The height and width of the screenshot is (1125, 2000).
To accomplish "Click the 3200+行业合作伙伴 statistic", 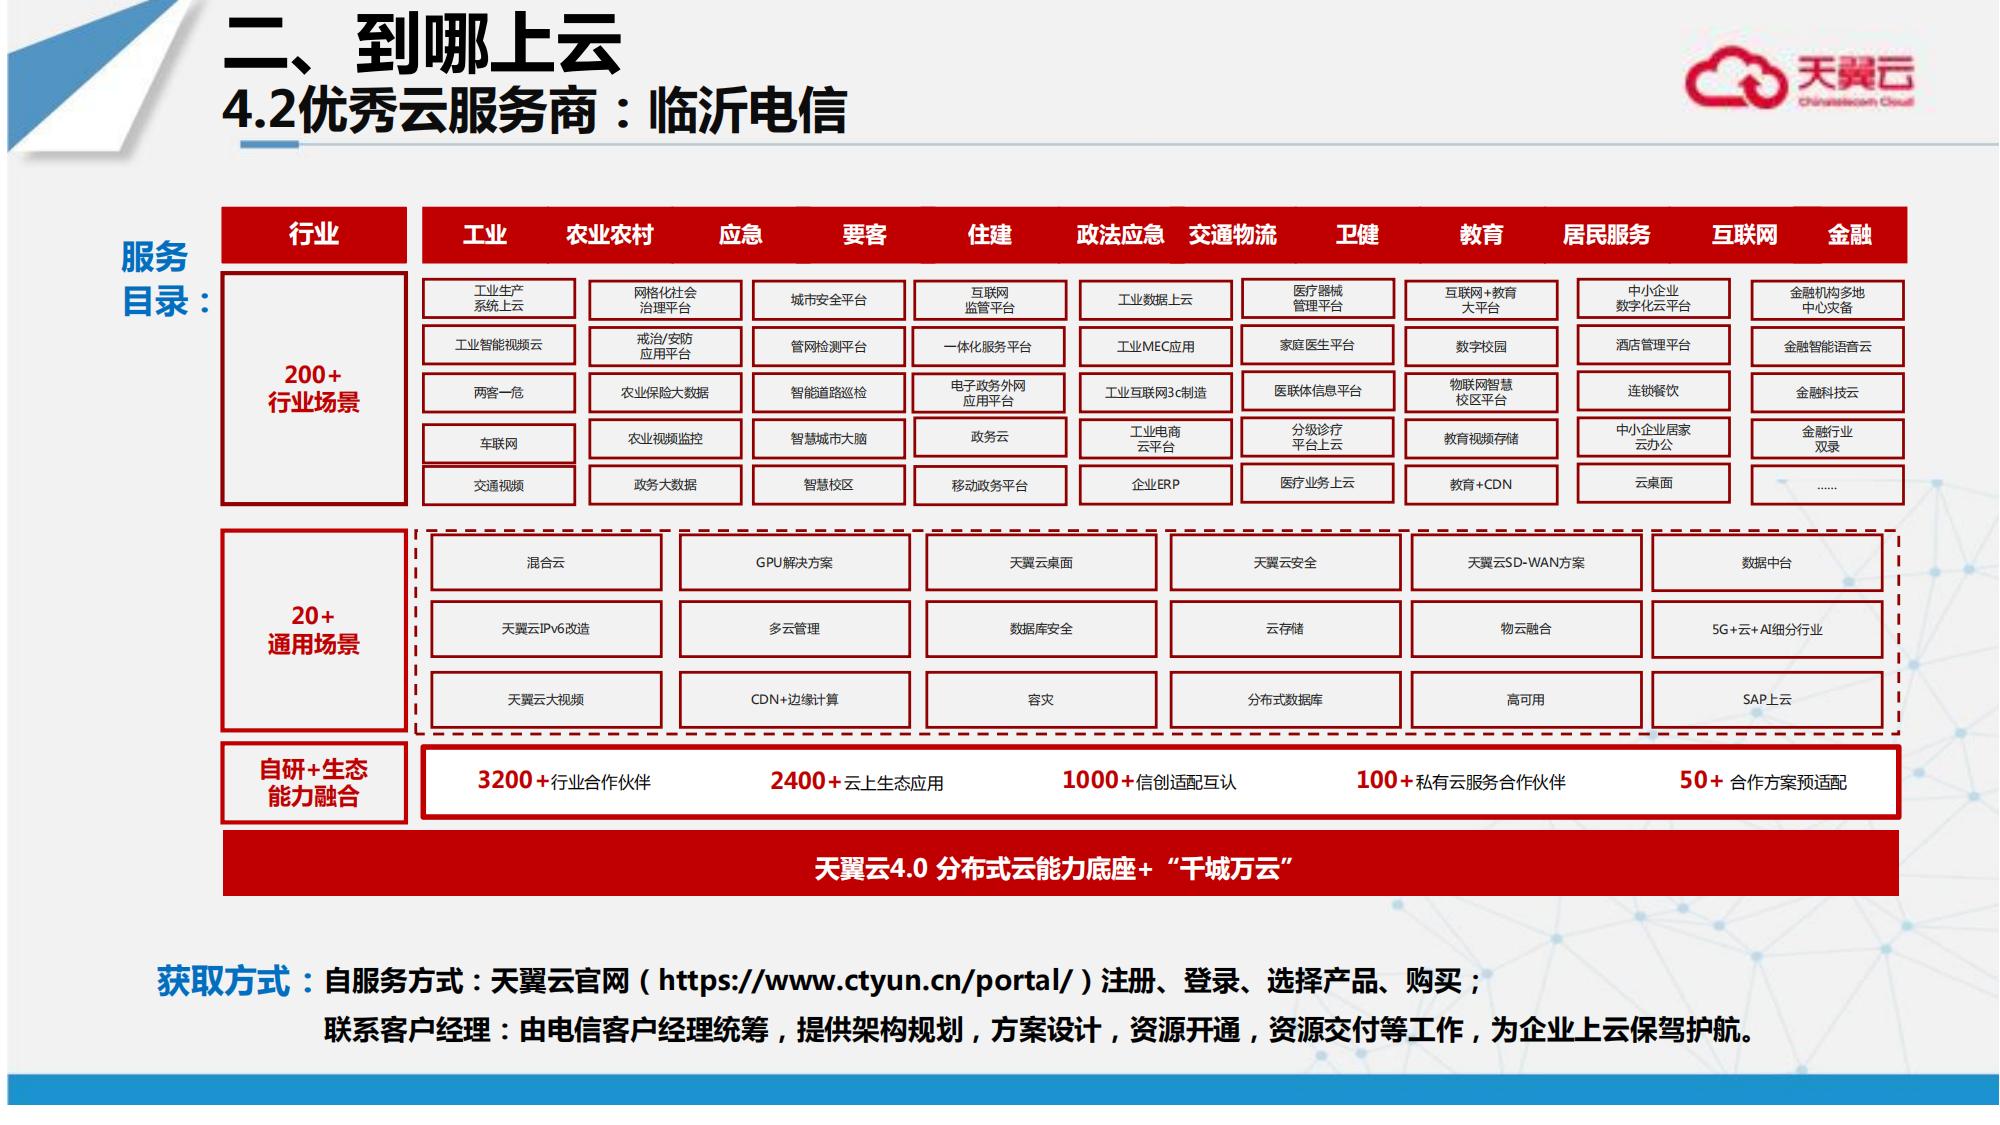I will click(564, 781).
